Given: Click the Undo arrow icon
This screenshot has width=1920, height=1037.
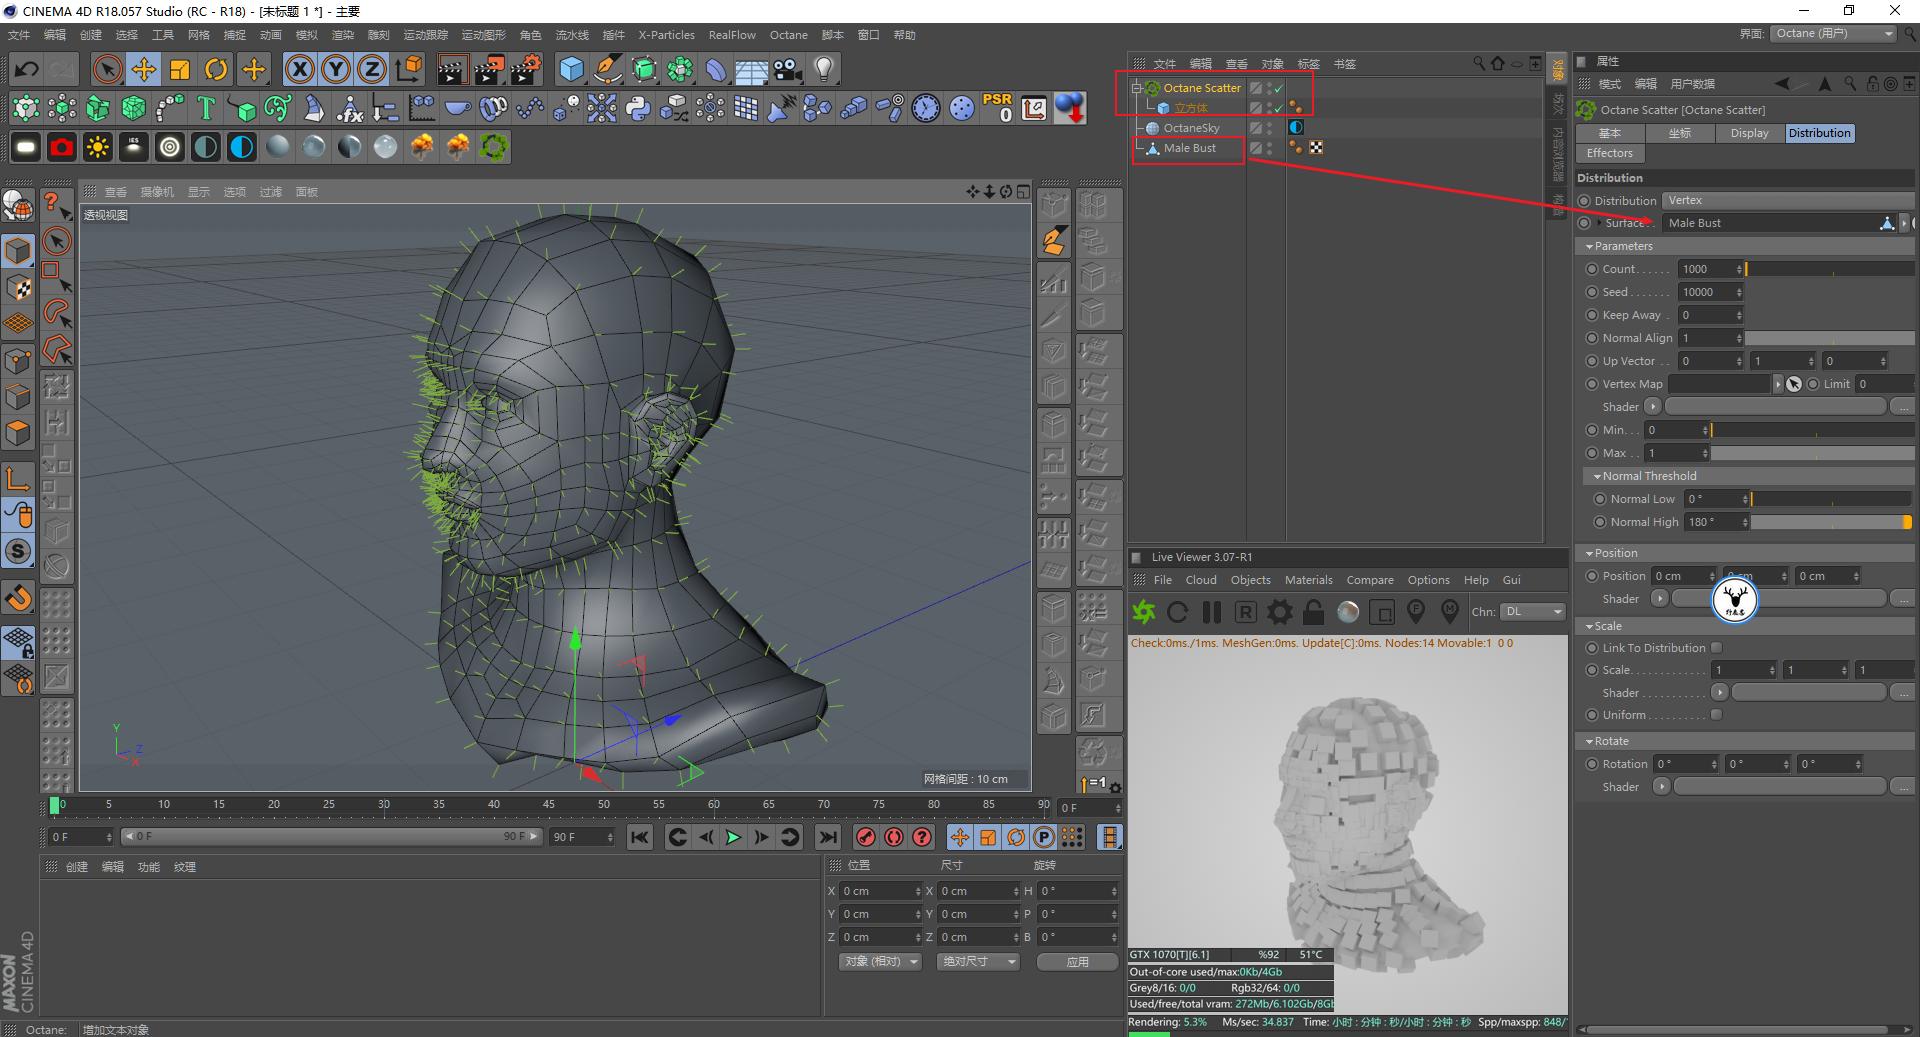Looking at the screenshot, I should (x=27, y=69).
